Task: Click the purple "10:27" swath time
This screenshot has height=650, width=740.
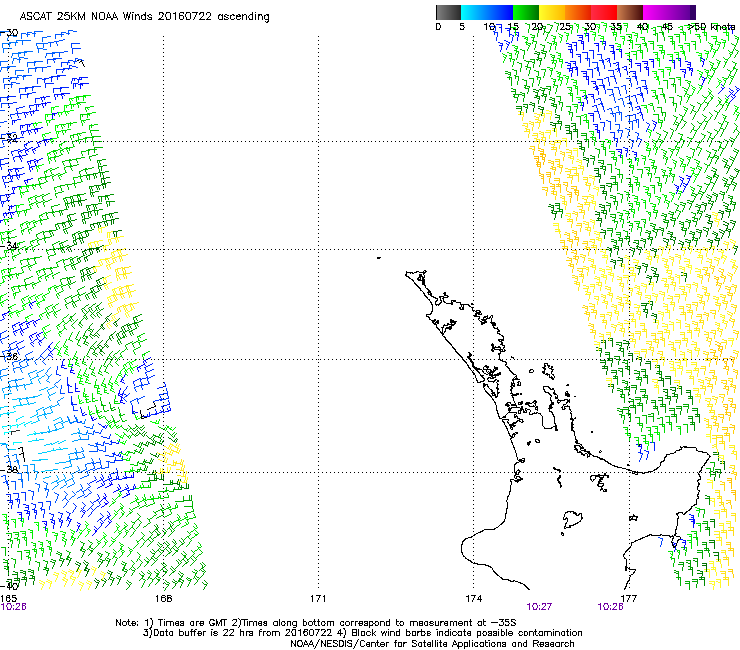Action: coord(539,607)
